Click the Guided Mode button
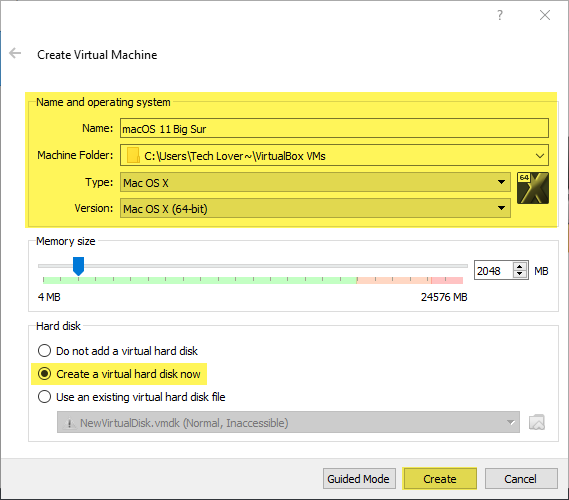Viewport: 569px width, 500px height. click(359, 479)
